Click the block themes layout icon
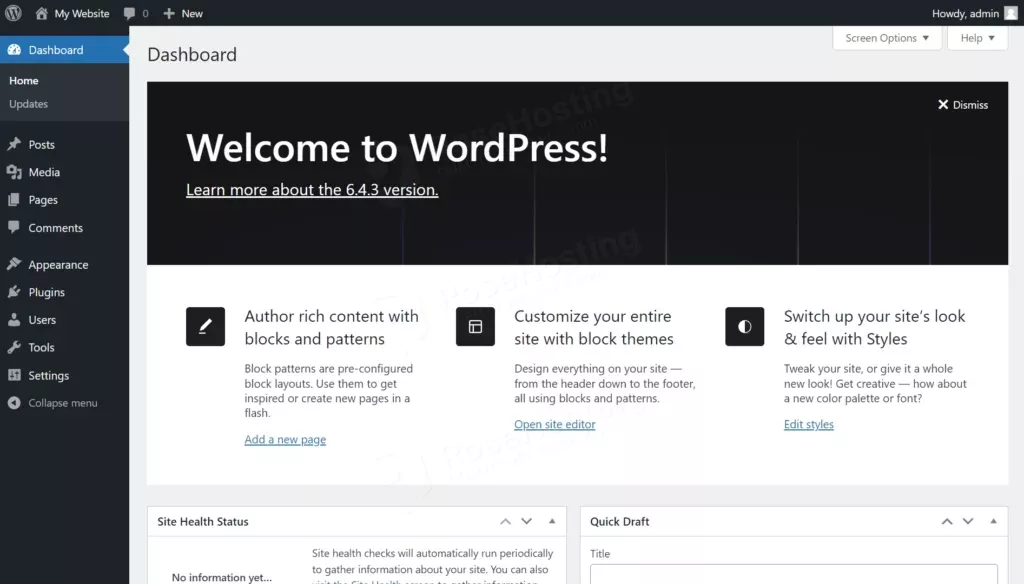Viewport: 1024px width, 584px height. (475, 327)
